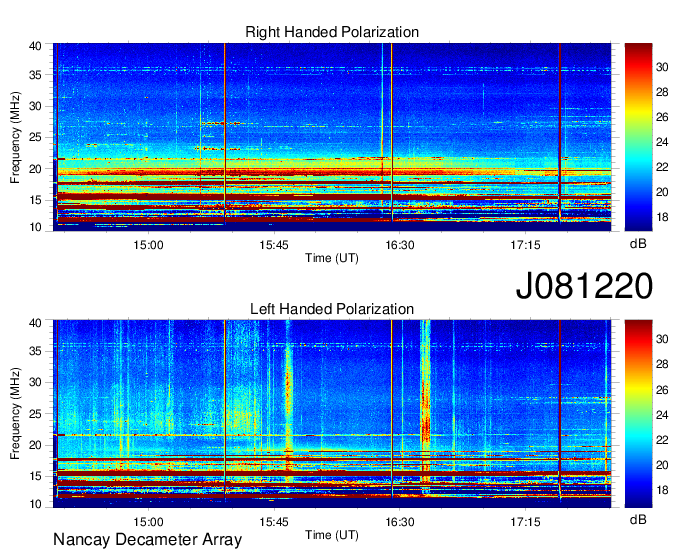This screenshot has height=552, width=680.
Task: Click the 'Left Handed Polarization' plot title
Action: point(332,309)
